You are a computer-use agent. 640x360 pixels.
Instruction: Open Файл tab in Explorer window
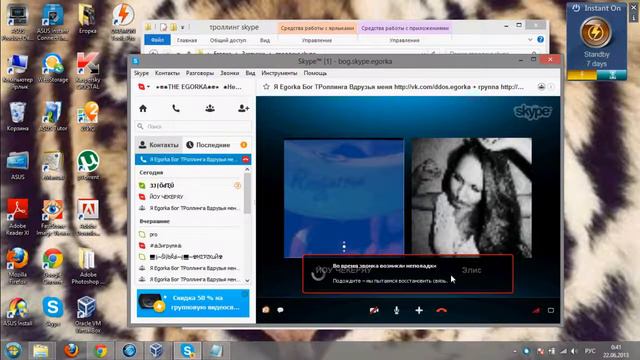[x=157, y=40]
